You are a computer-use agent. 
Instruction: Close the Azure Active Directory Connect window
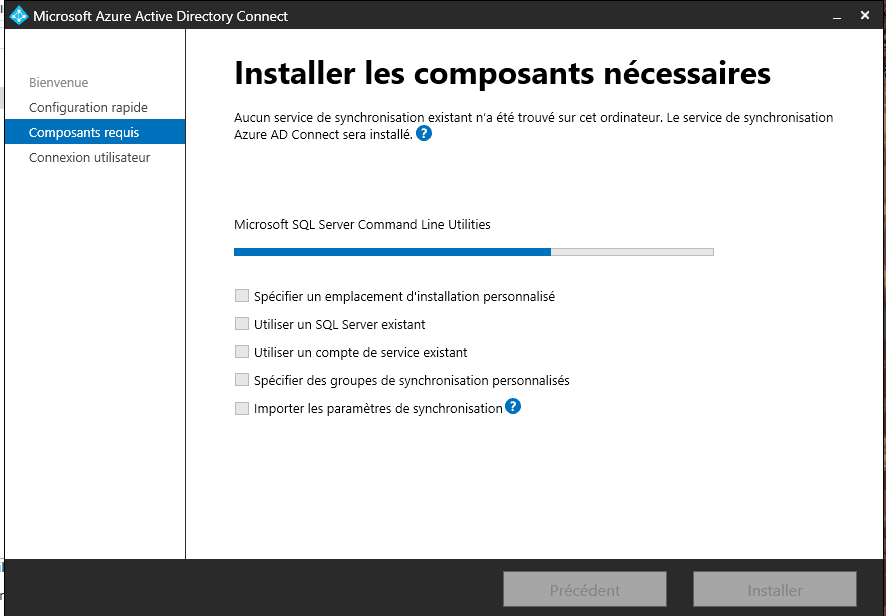(865, 16)
